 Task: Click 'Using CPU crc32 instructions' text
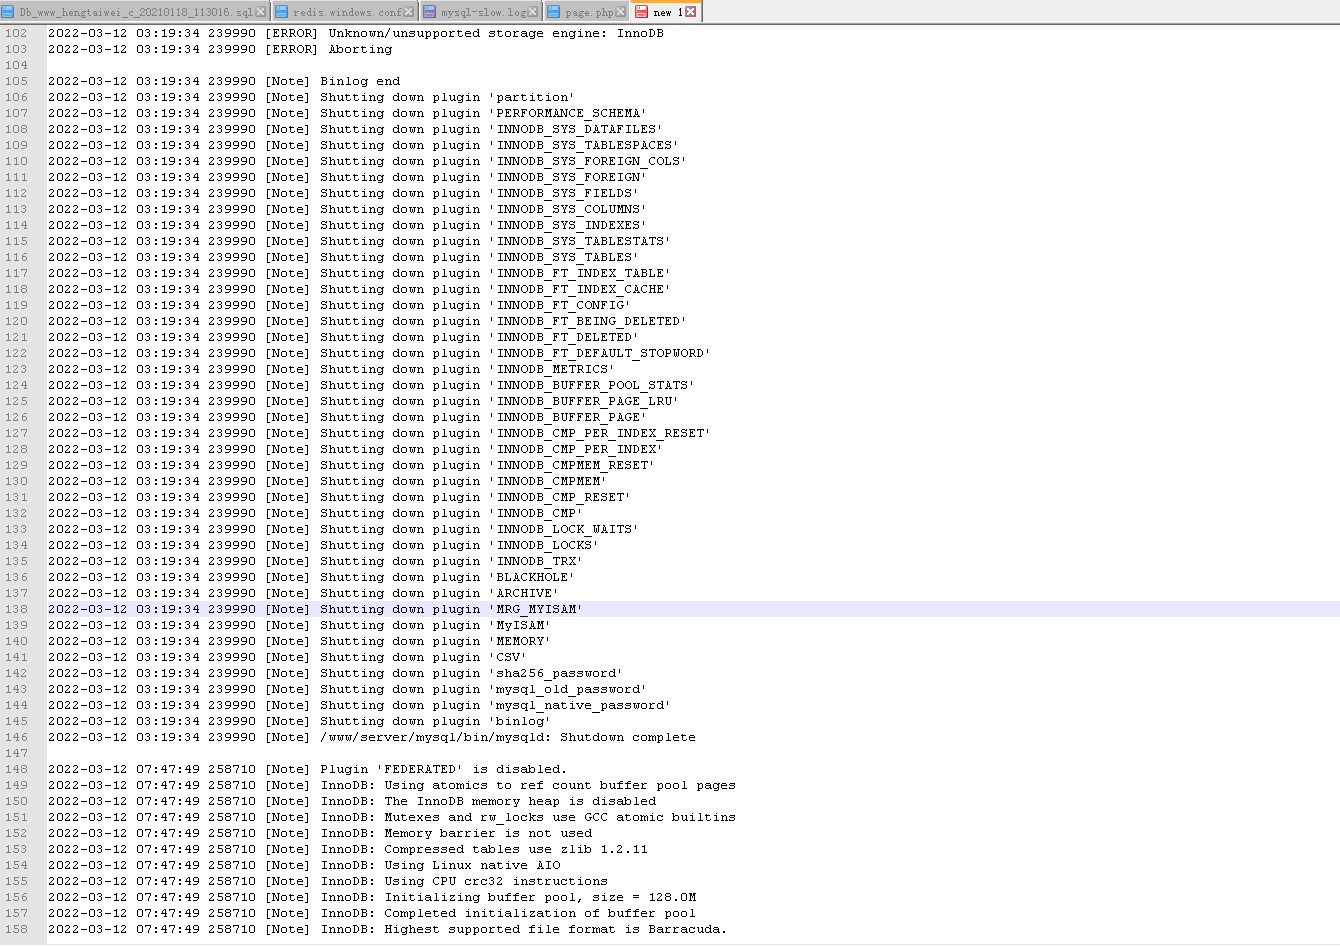coord(496,881)
